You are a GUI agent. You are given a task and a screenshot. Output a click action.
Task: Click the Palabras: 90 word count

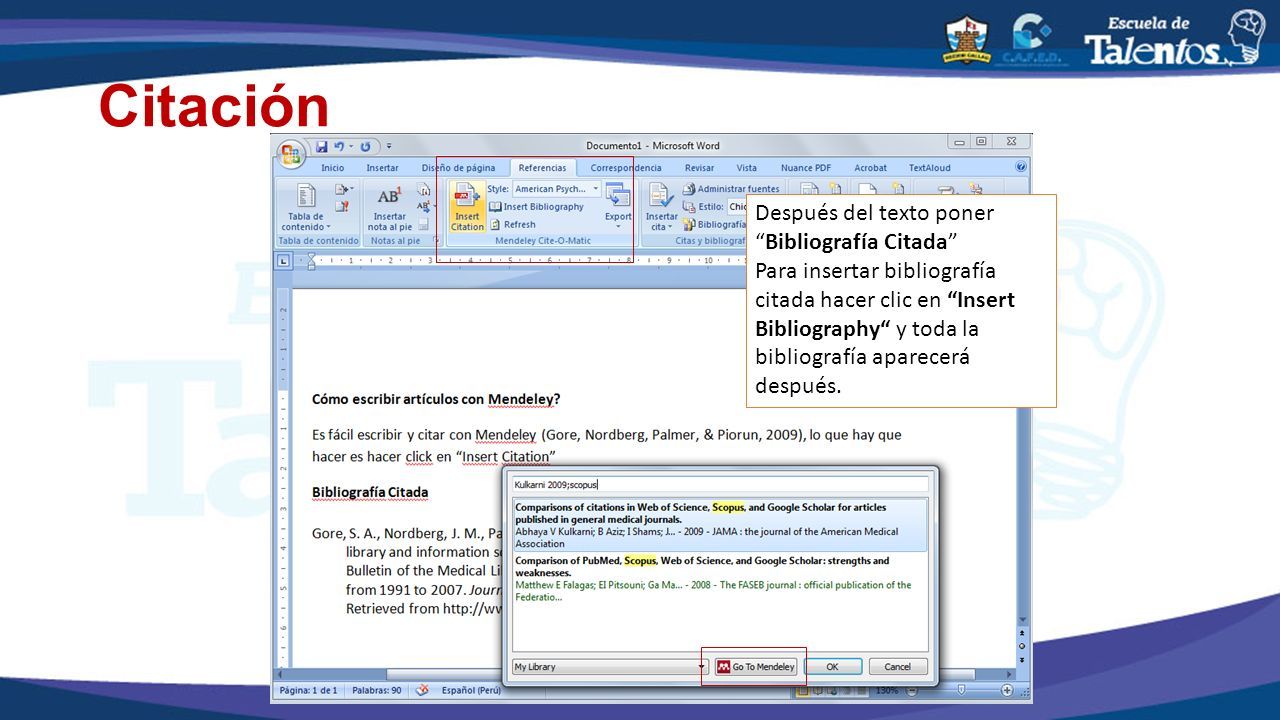coord(376,690)
